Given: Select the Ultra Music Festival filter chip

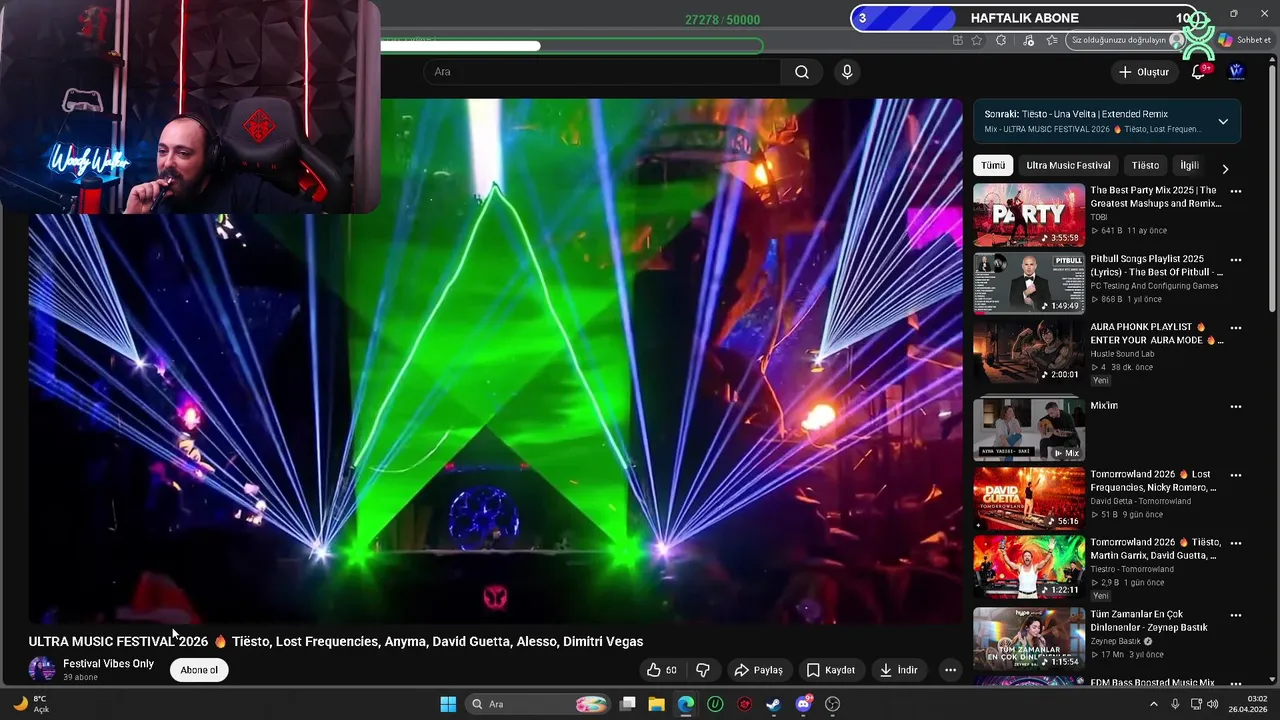Looking at the screenshot, I should pyautogui.click(x=1068, y=166).
